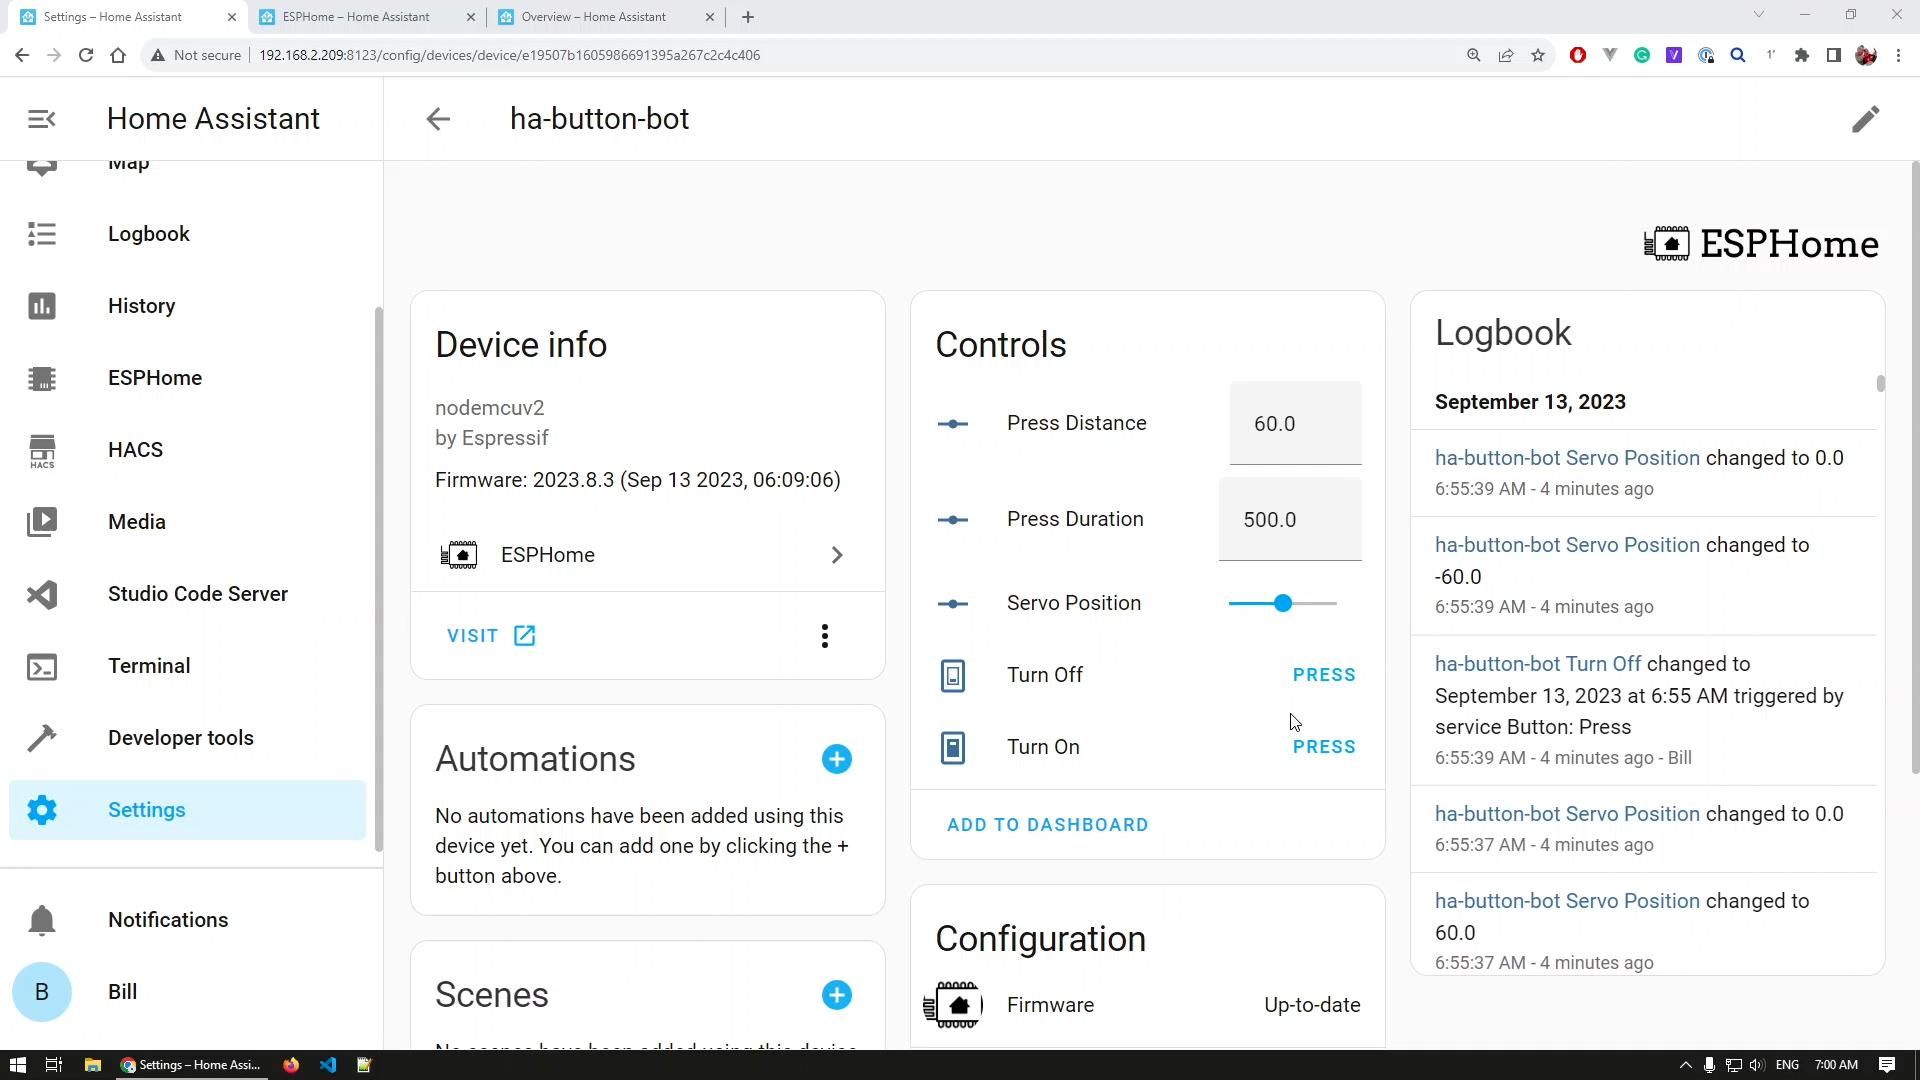Open the Terminal sidebar item
Screen dimensions: 1920x1080
pos(148,665)
